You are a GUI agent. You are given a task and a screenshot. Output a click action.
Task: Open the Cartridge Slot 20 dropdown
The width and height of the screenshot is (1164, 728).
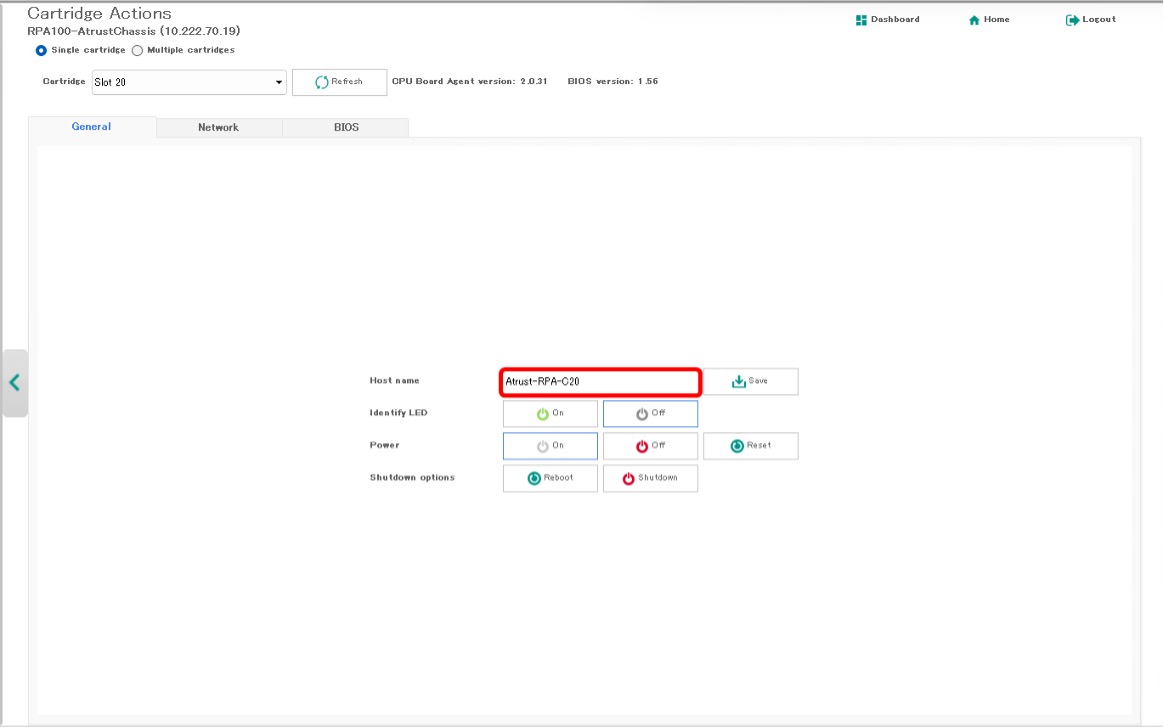(x=188, y=82)
